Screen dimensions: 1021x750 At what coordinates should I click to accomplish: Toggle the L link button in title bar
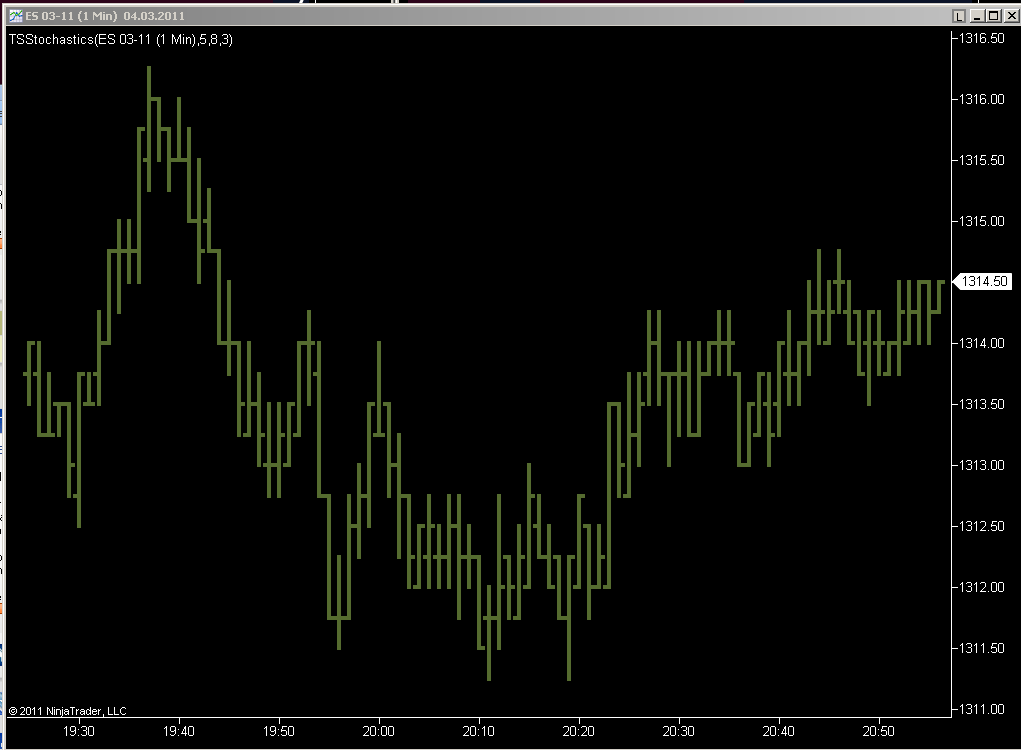tap(958, 16)
